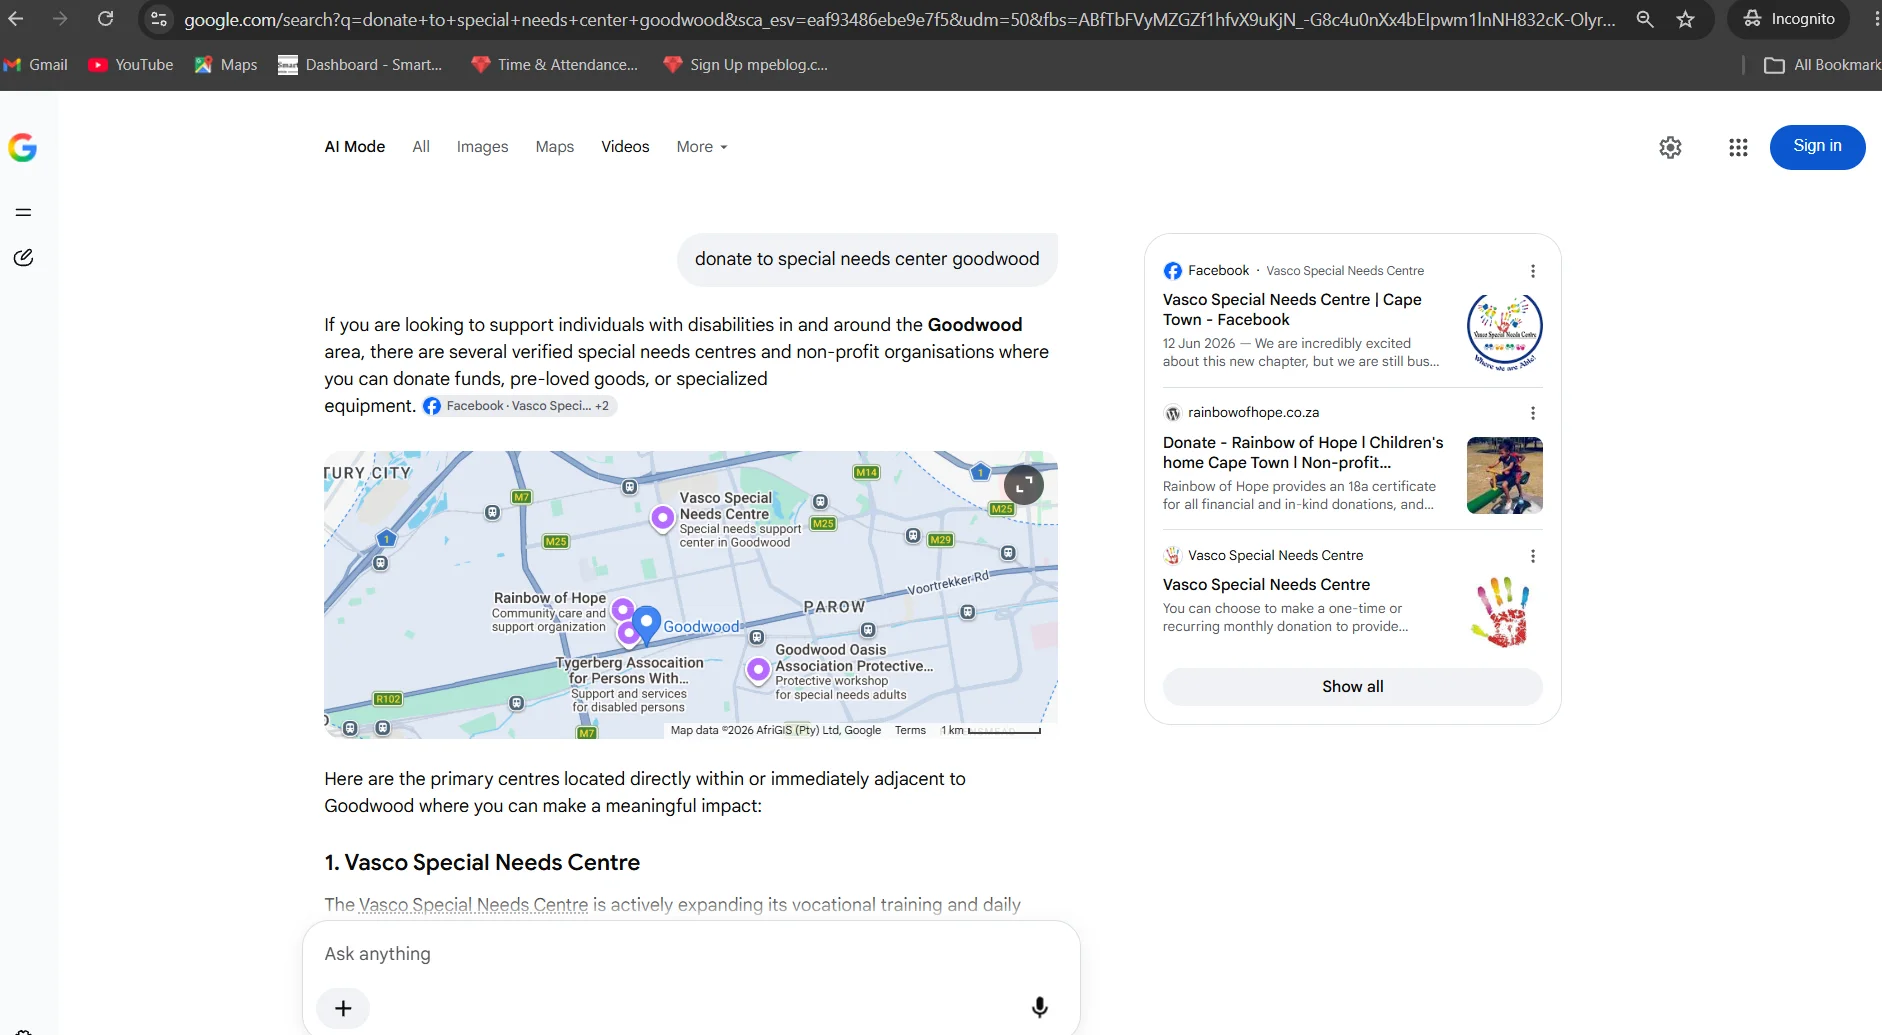
Task: Click the Facebook source icon in sidebar card
Action: pyautogui.click(x=1172, y=271)
